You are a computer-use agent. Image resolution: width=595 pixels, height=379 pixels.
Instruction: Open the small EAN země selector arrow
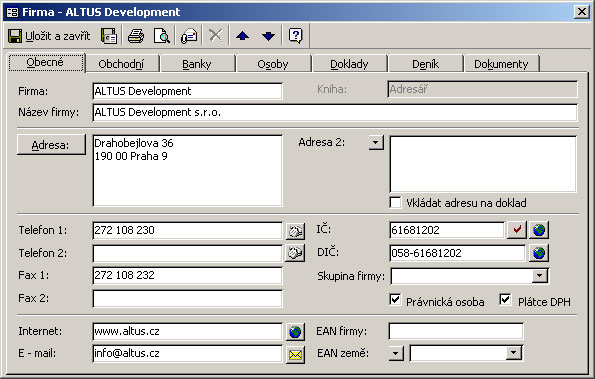tap(396, 353)
